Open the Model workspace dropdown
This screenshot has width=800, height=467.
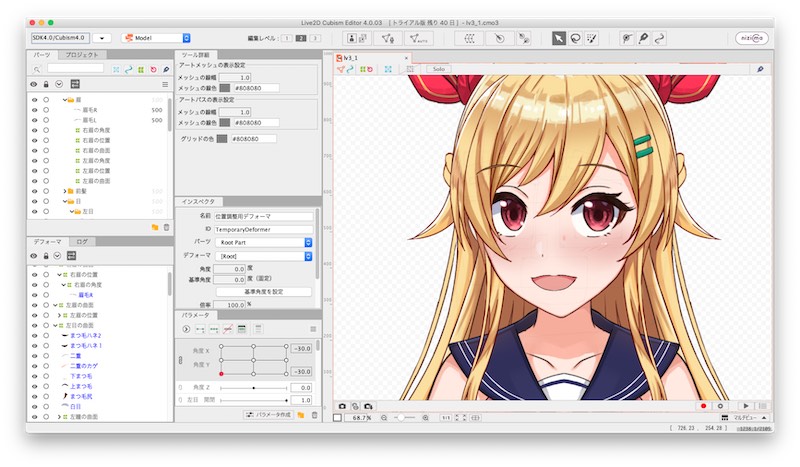tap(157, 38)
